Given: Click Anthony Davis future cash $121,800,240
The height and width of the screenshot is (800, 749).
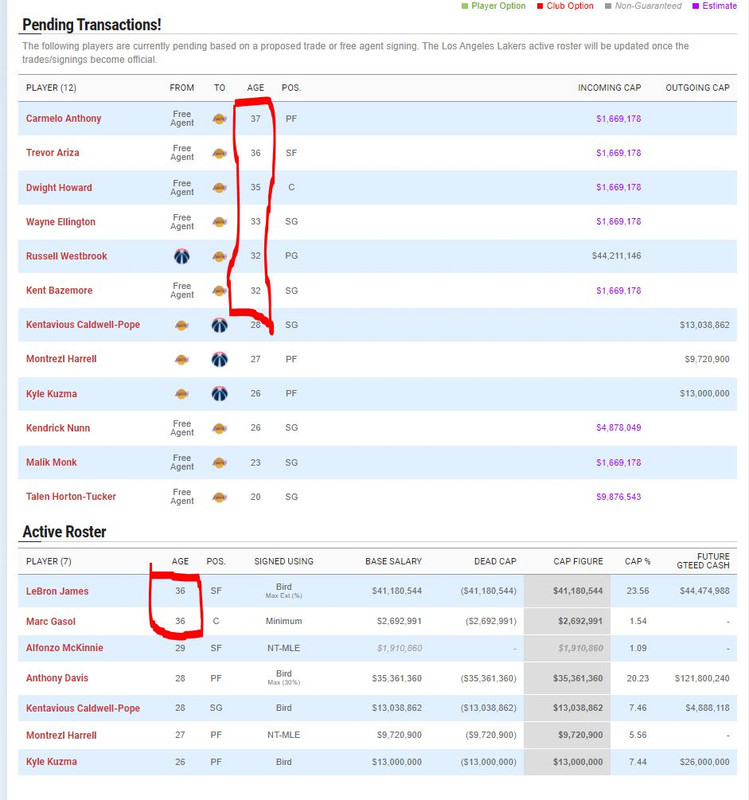Looking at the screenshot, I should coord(702,678).
